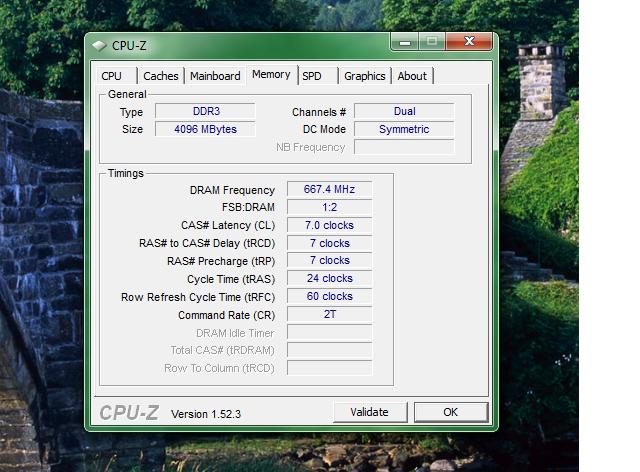The image size is (640, 472).
Task: Close the CPU-Z window
Action: coord(469,41)
